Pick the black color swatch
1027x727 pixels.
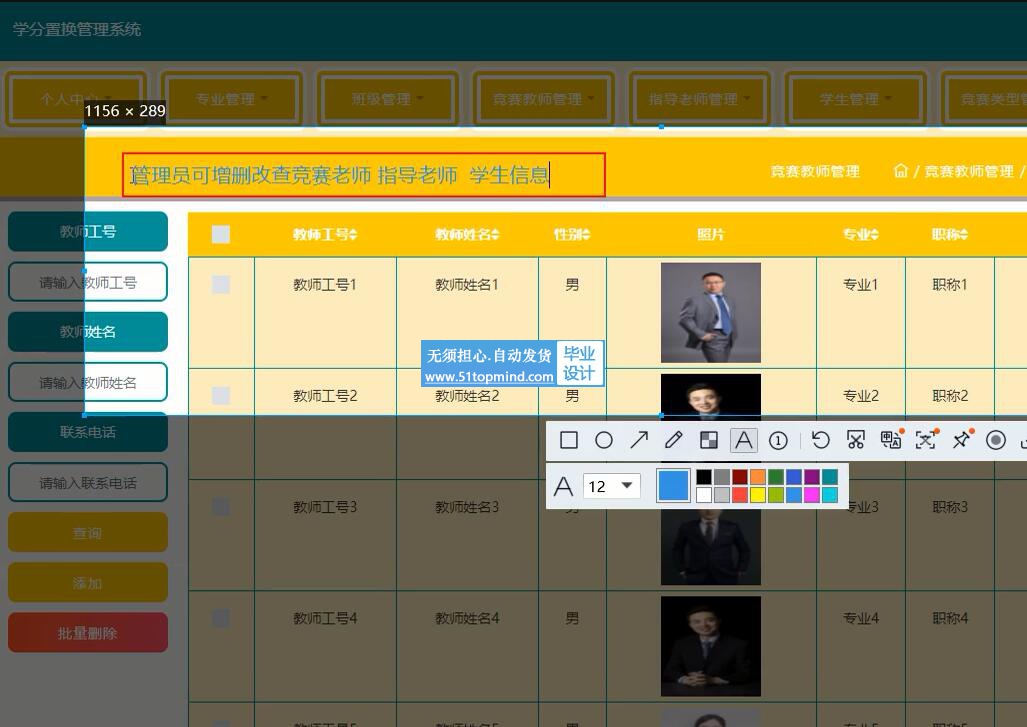(704, 476)
